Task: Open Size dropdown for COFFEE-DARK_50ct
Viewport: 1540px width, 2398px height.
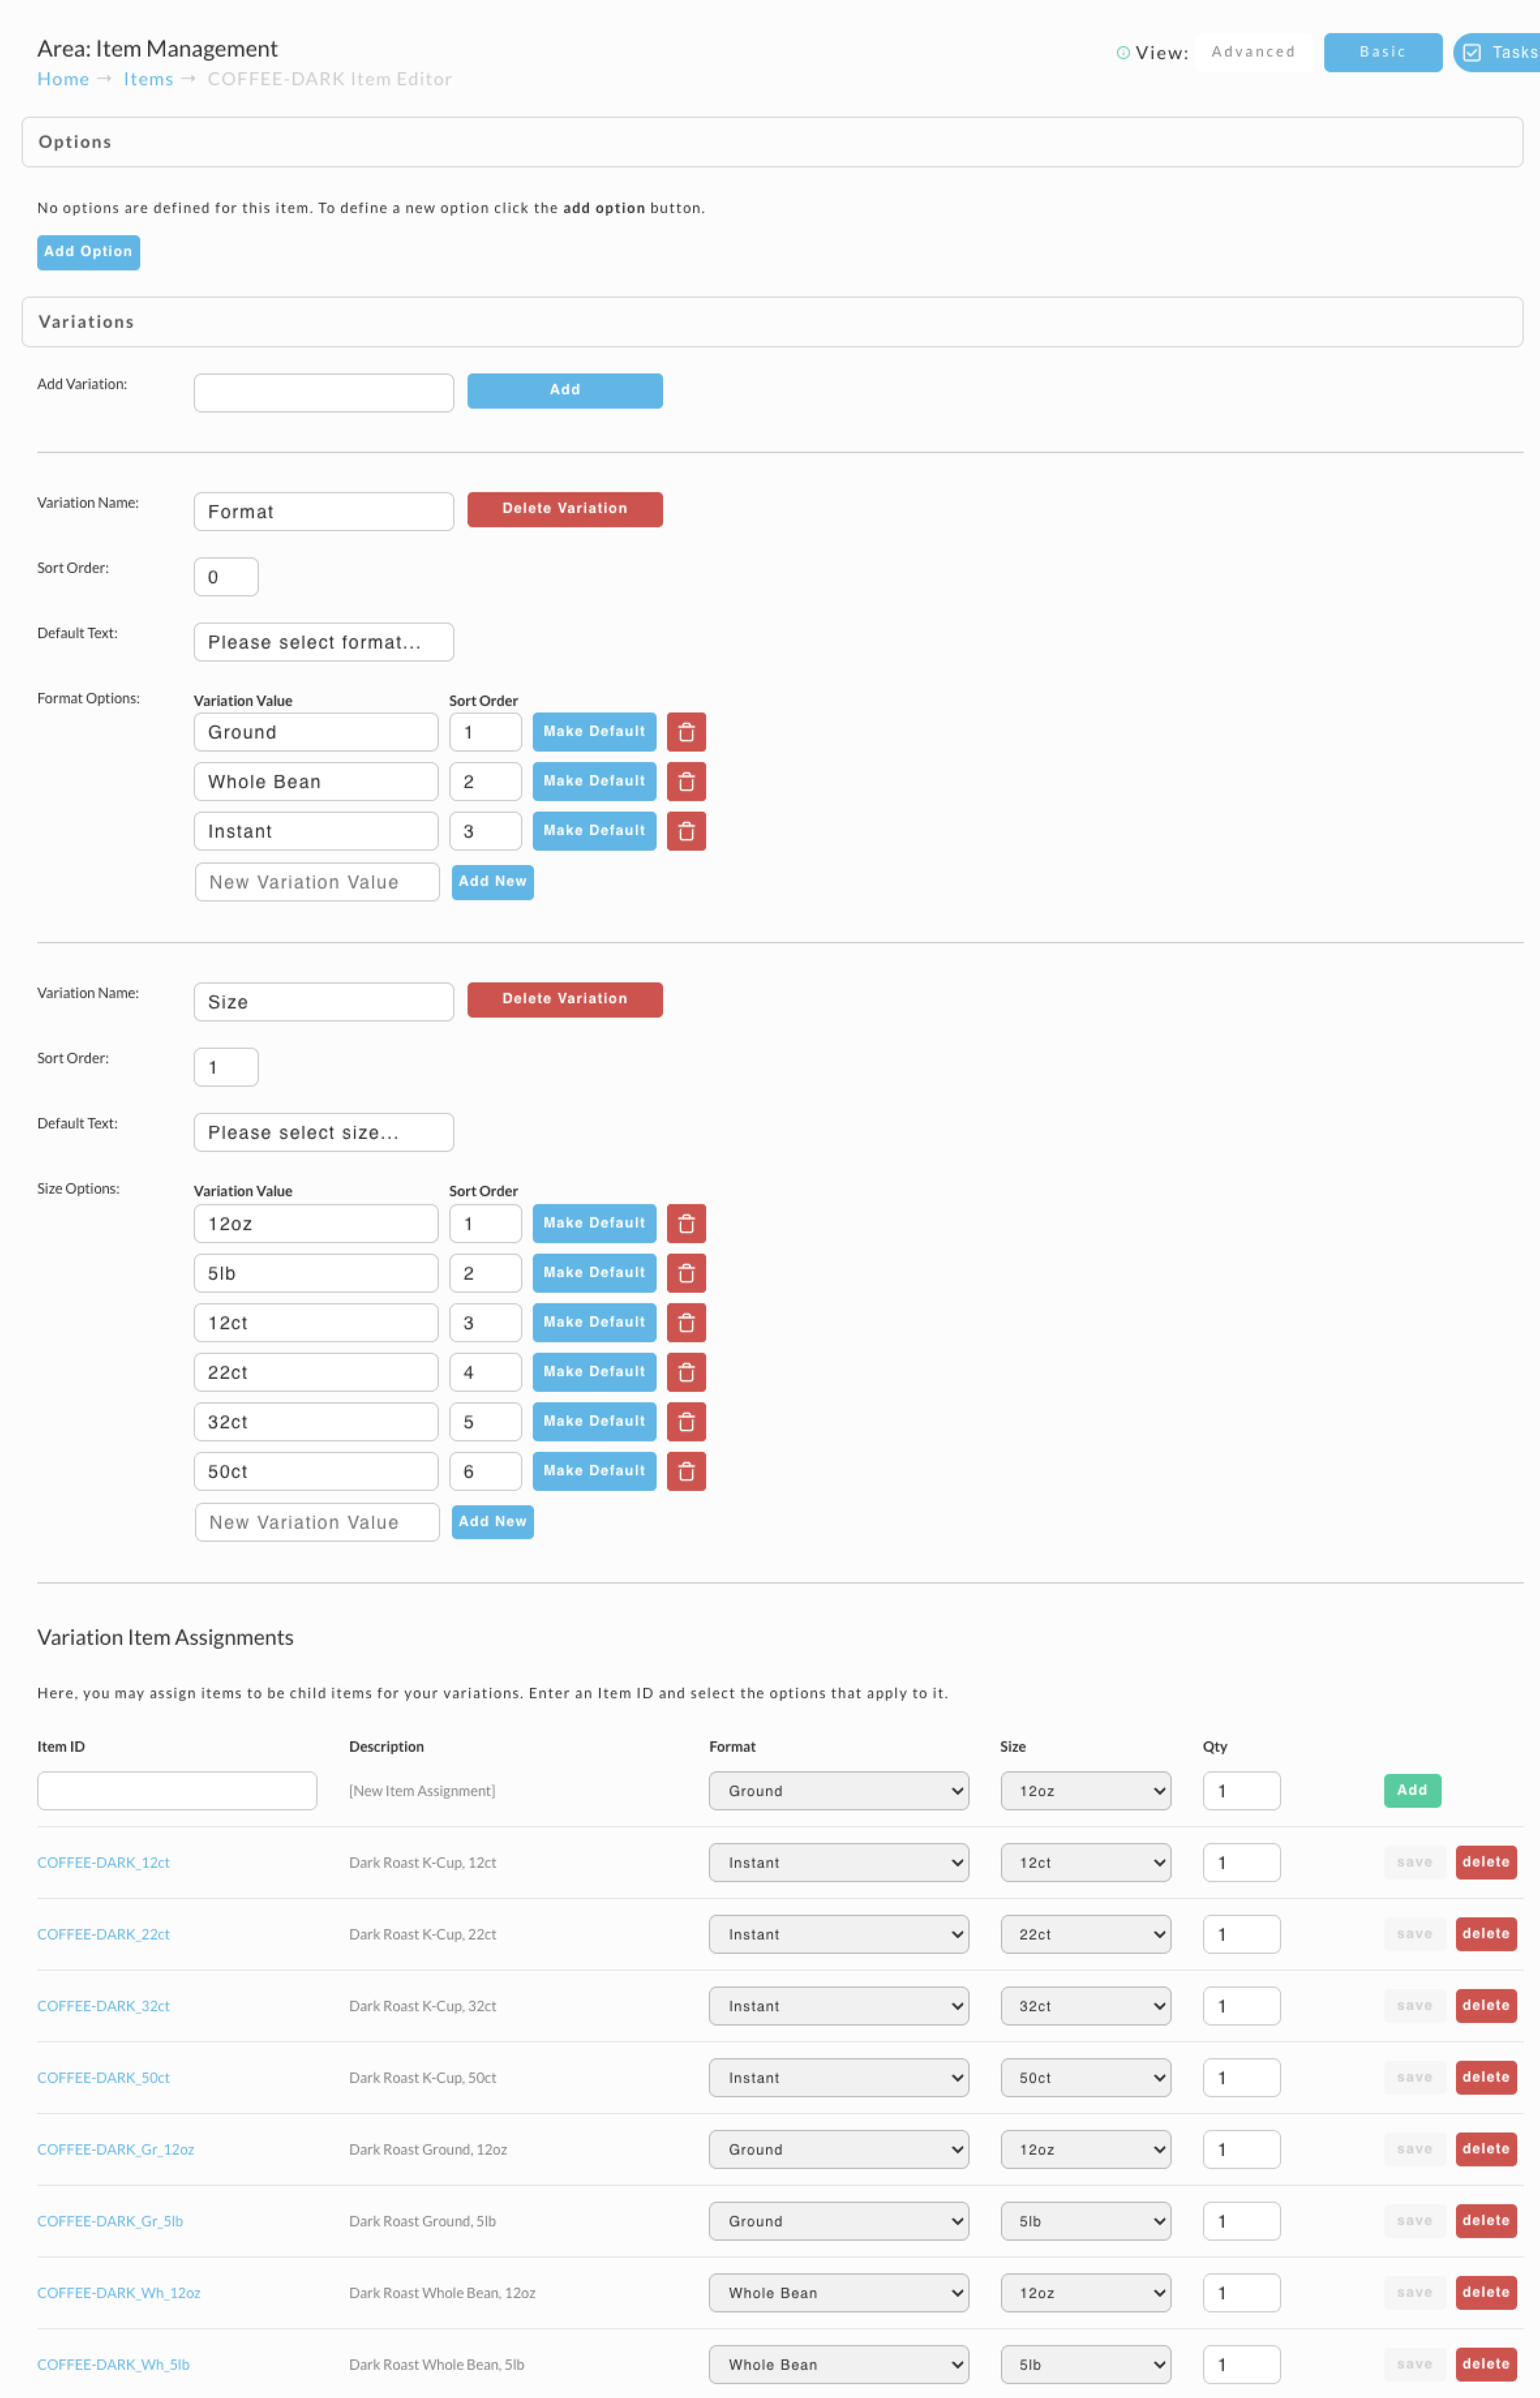Action: (x=1085, y=2078)
